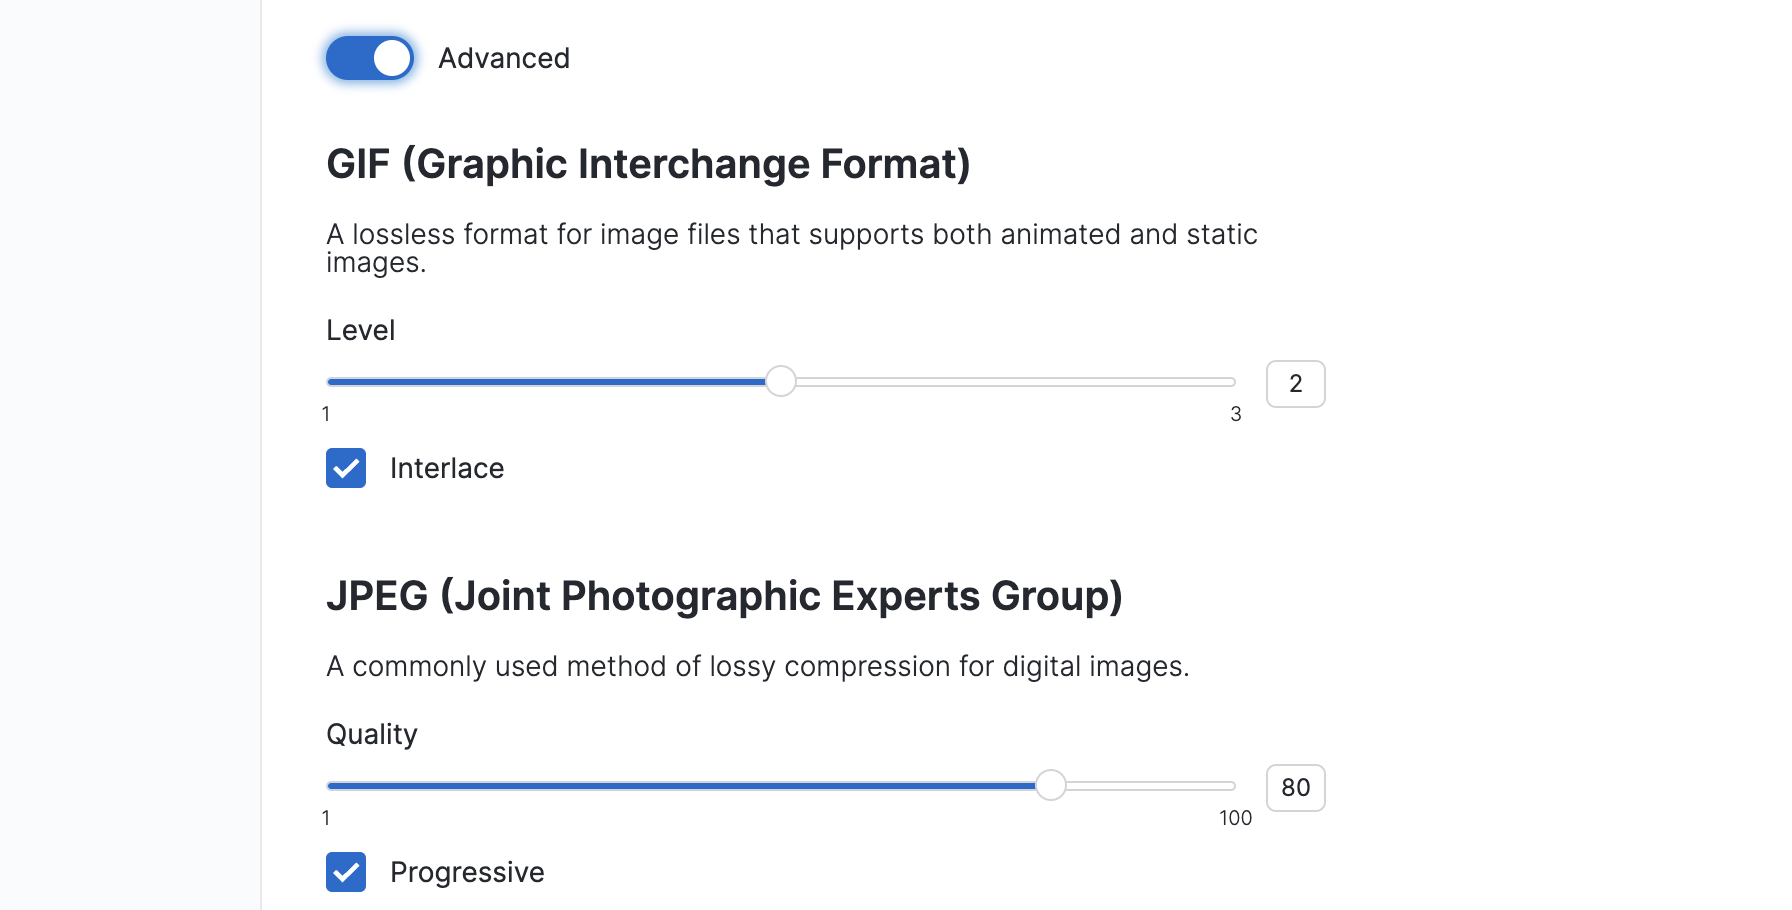This screenshot has height=910, width=1792.
Task: Toggle the Advanced switch off
Action: point(369,58)
